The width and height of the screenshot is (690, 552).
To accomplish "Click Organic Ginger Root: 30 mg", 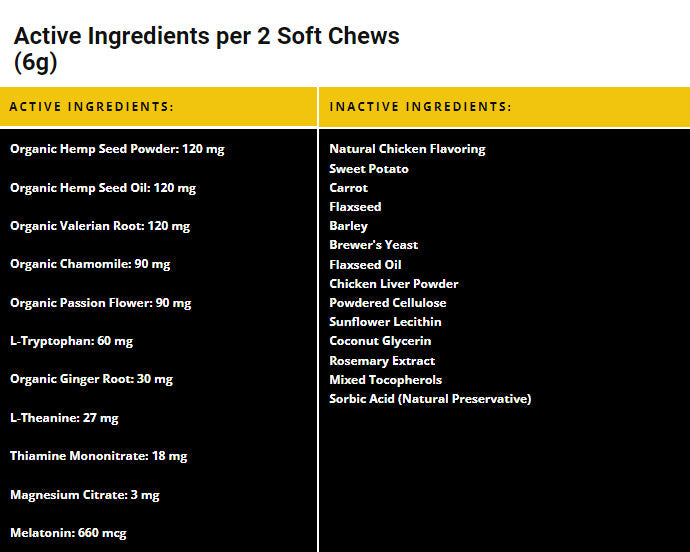I will tap(91, 379).
